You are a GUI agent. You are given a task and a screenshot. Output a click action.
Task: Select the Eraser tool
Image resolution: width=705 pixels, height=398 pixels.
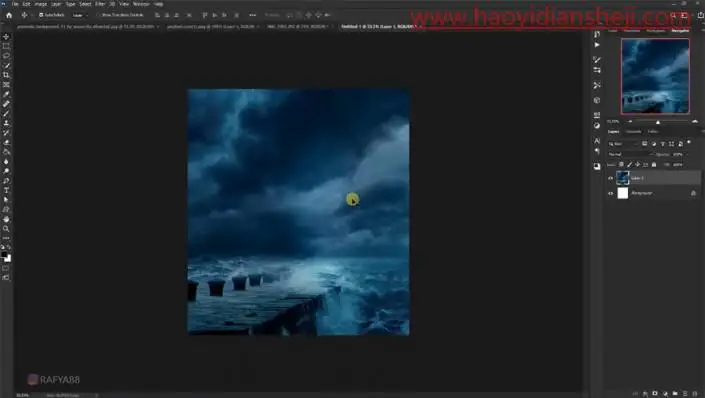tap(6, 143)
